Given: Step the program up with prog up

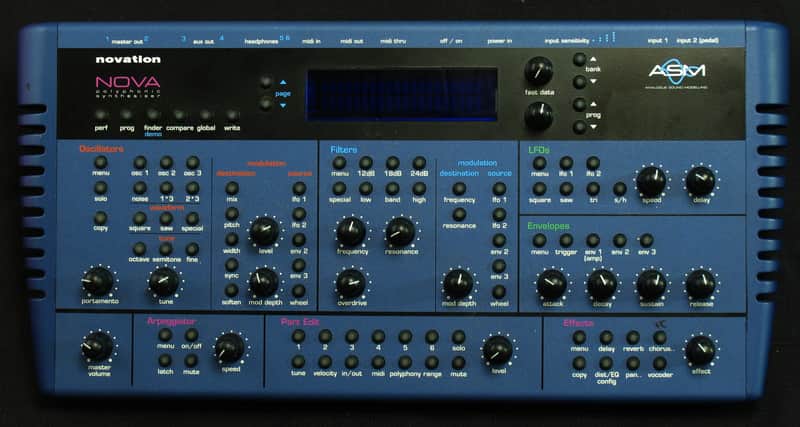Looking at the screenshot, I should click(x=579, y=105).
